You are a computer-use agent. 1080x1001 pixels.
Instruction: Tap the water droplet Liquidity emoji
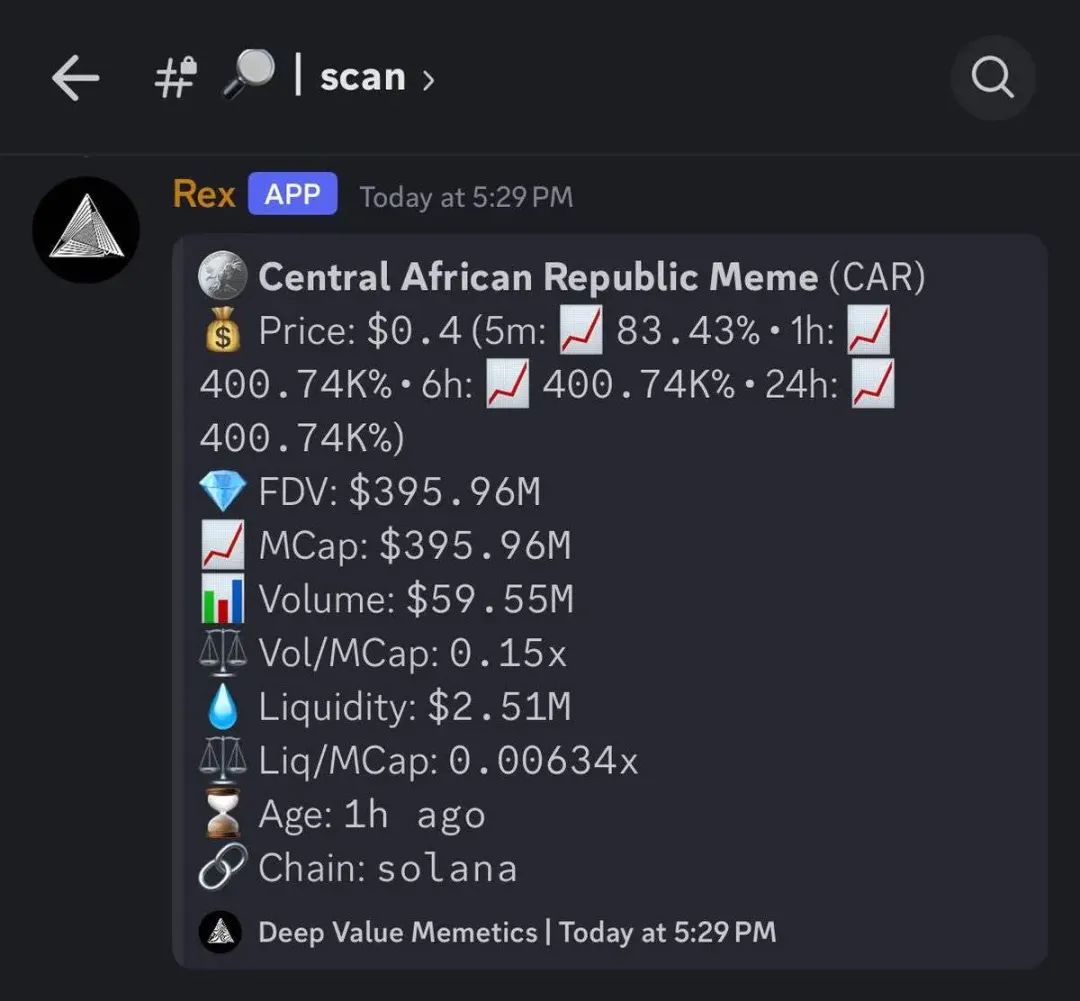[x=222, y=706]
